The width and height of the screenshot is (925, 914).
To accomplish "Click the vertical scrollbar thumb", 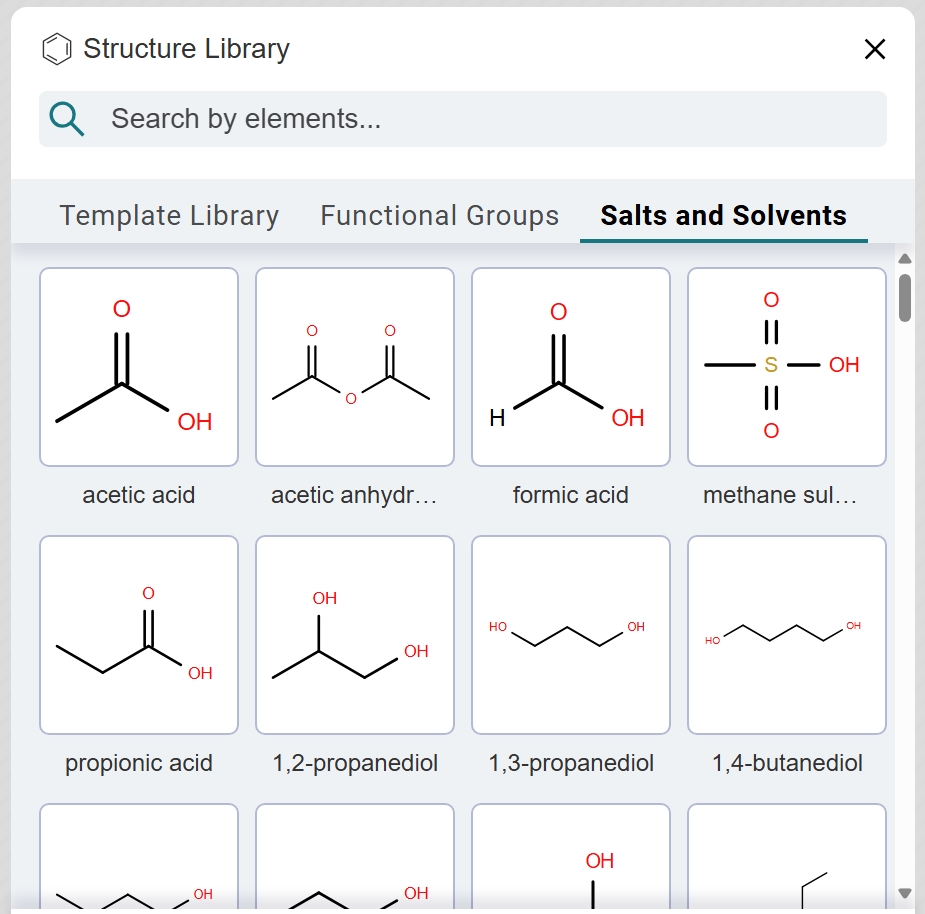I will (x=905, y=298).
